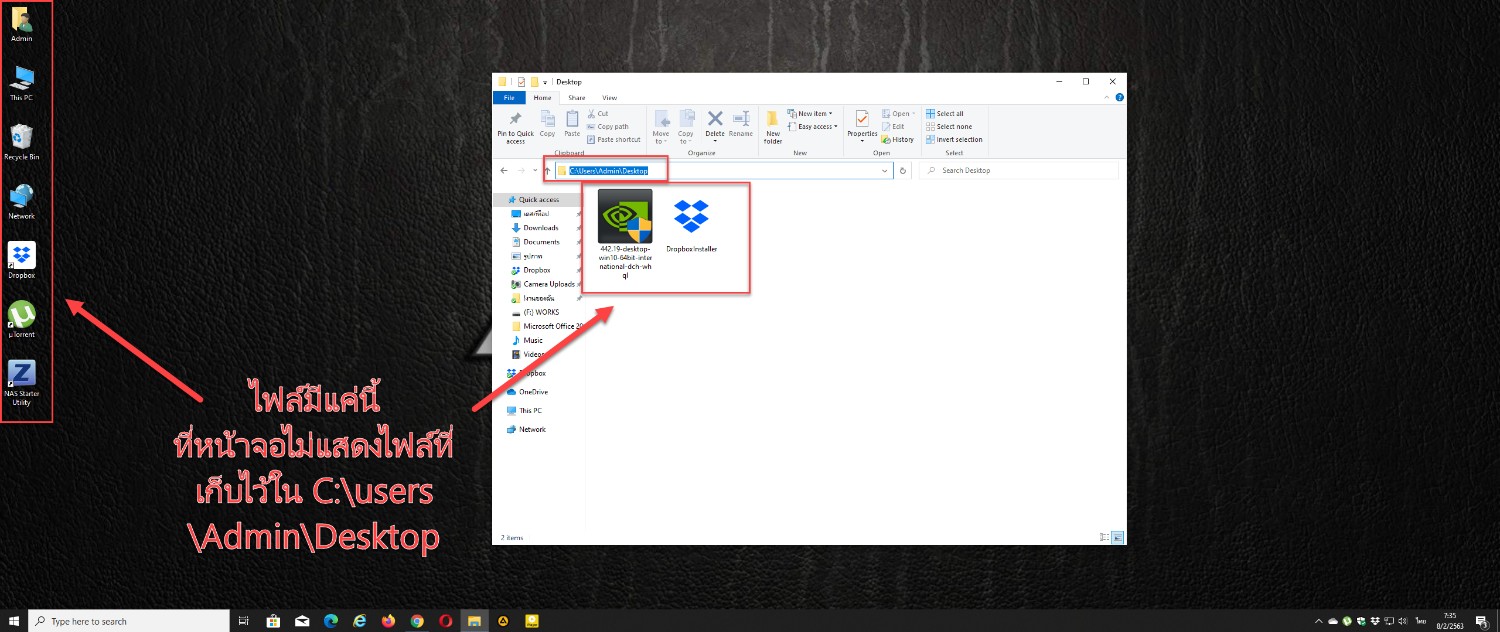Click the Paste ribbon icon
Viewport: 1500px width, 632px height.
[x=572, y=124]
